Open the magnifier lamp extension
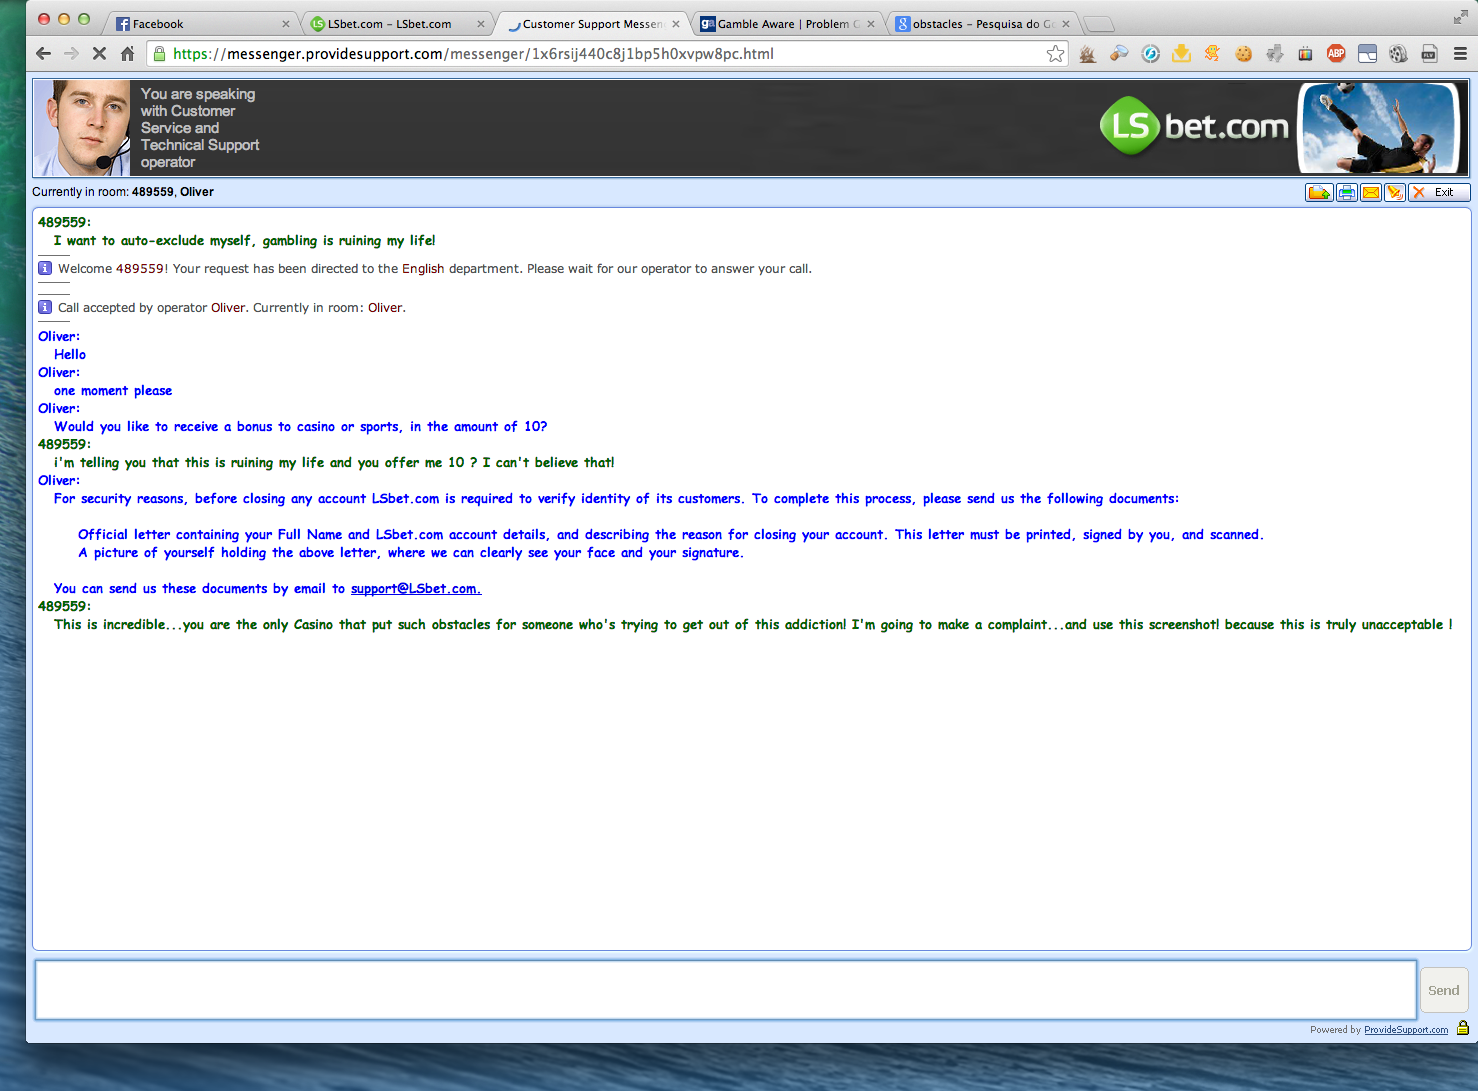Image resolution: width=1478 pixels, height=1091 pixels. 1119,54
